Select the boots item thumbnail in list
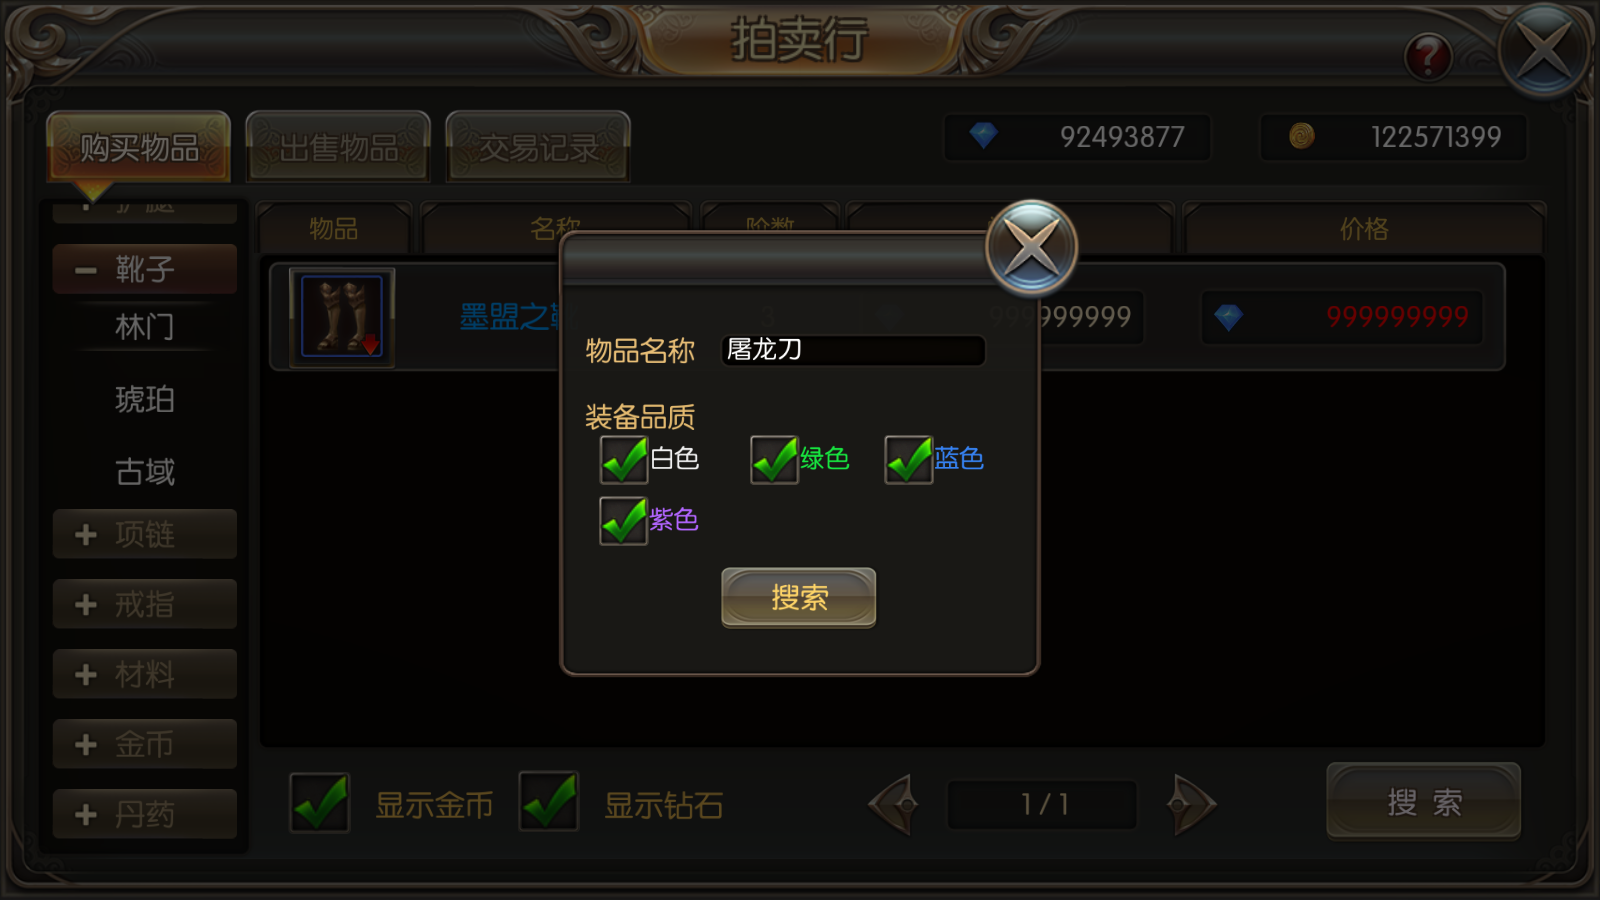This screenshot has width=1600, height=900. [342, 317]
